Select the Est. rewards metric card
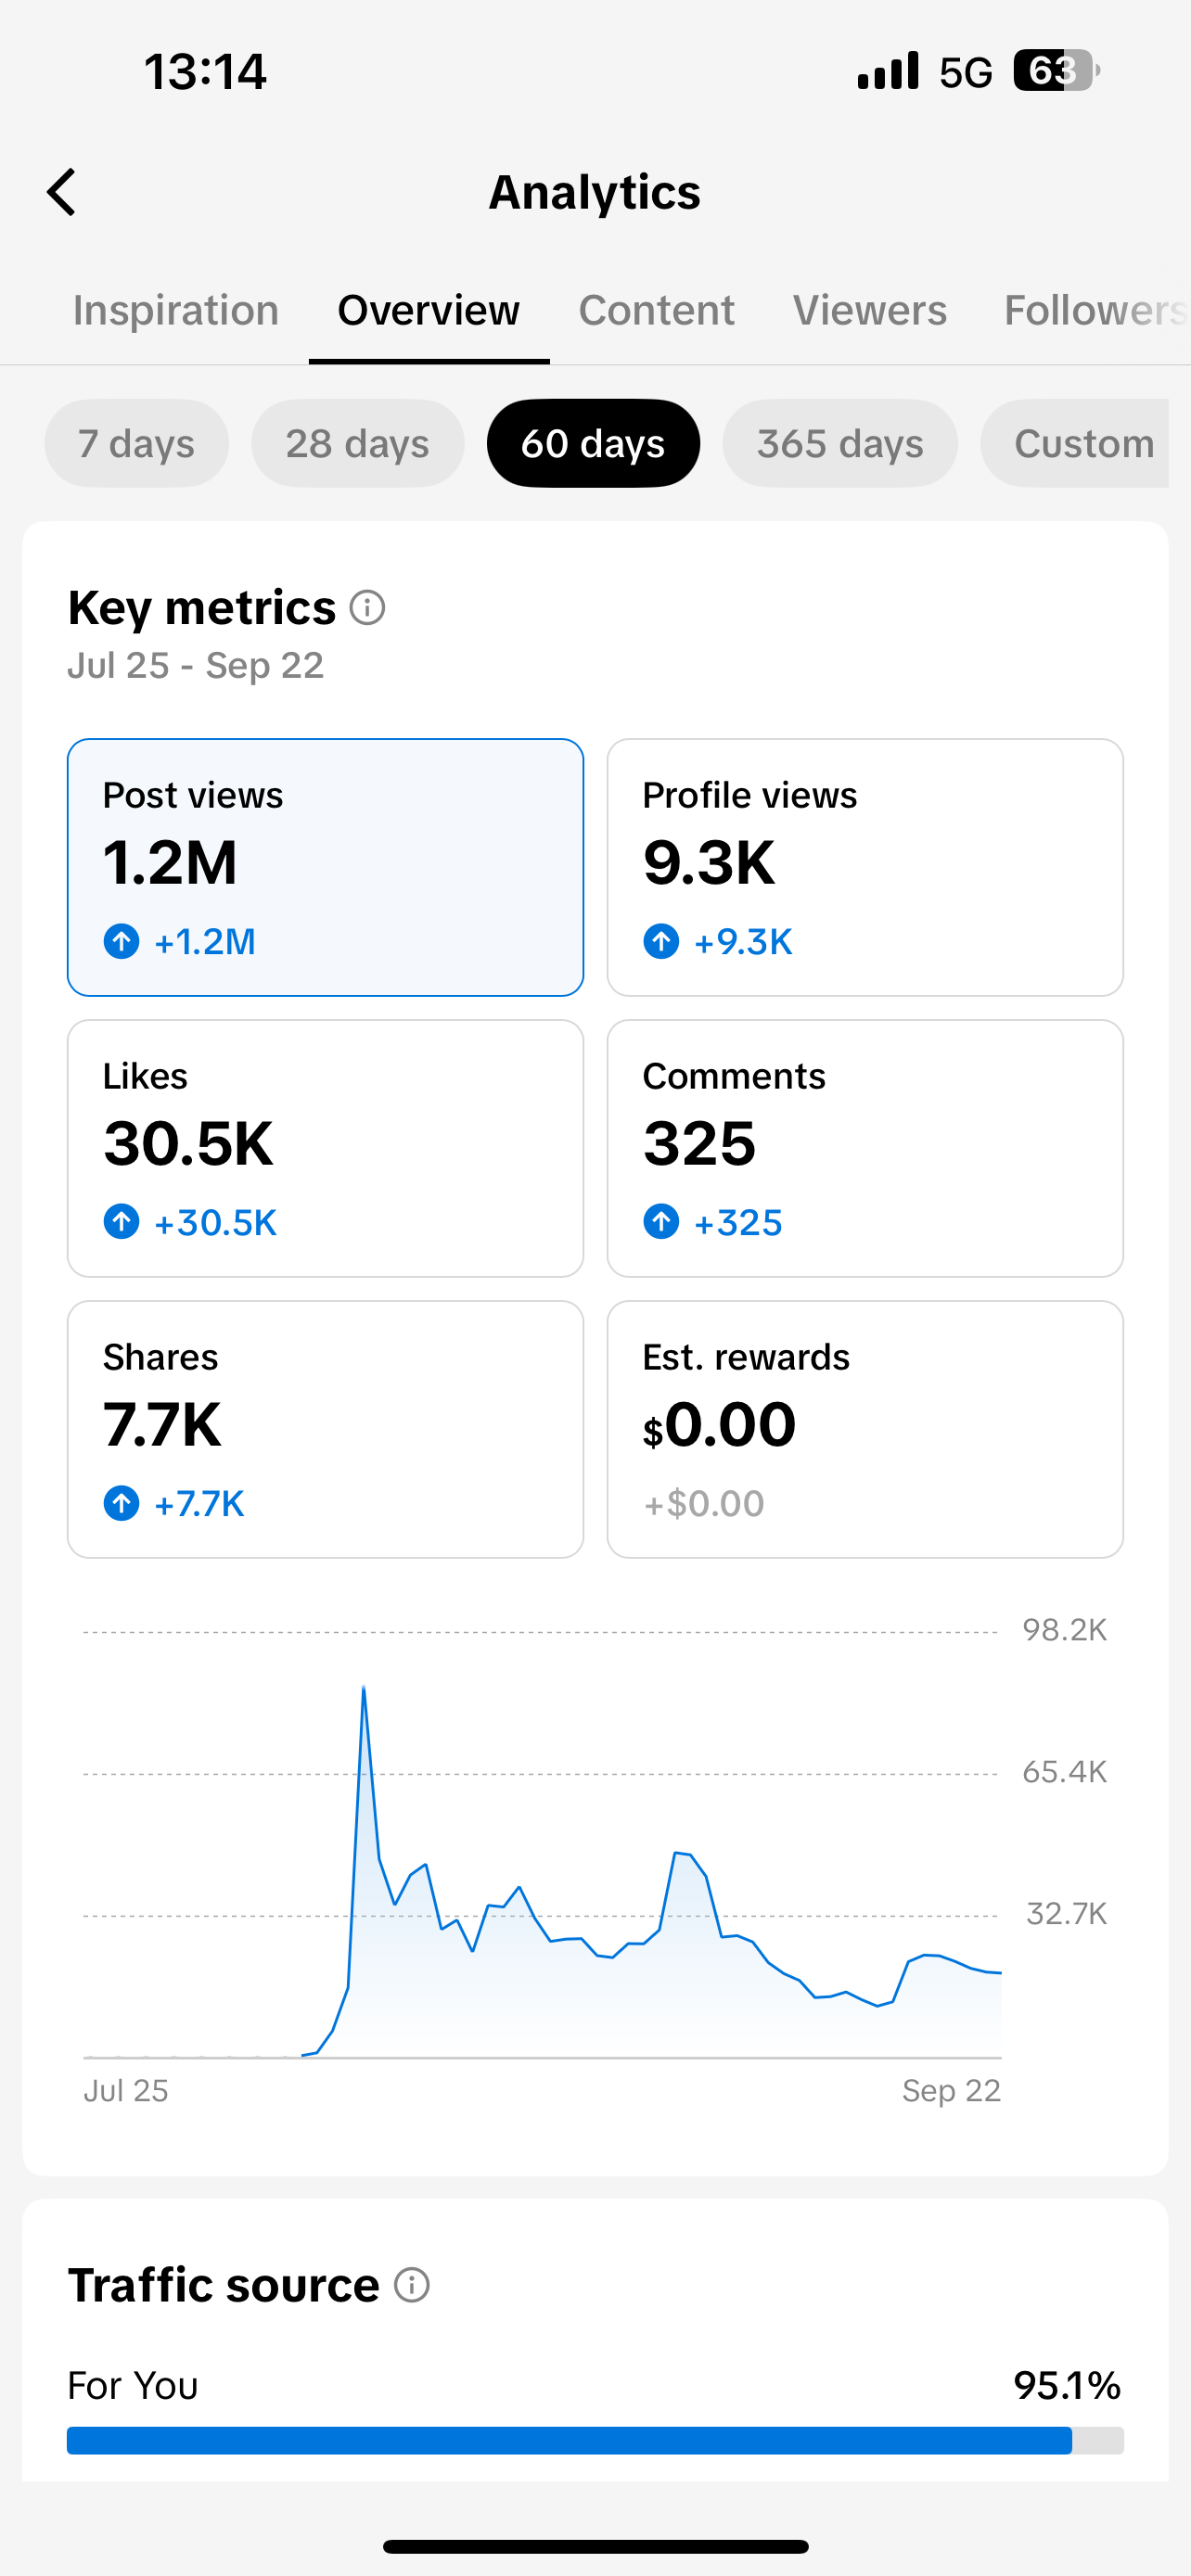Viewport: 1191px width, 2576px height. (865, 1429)
